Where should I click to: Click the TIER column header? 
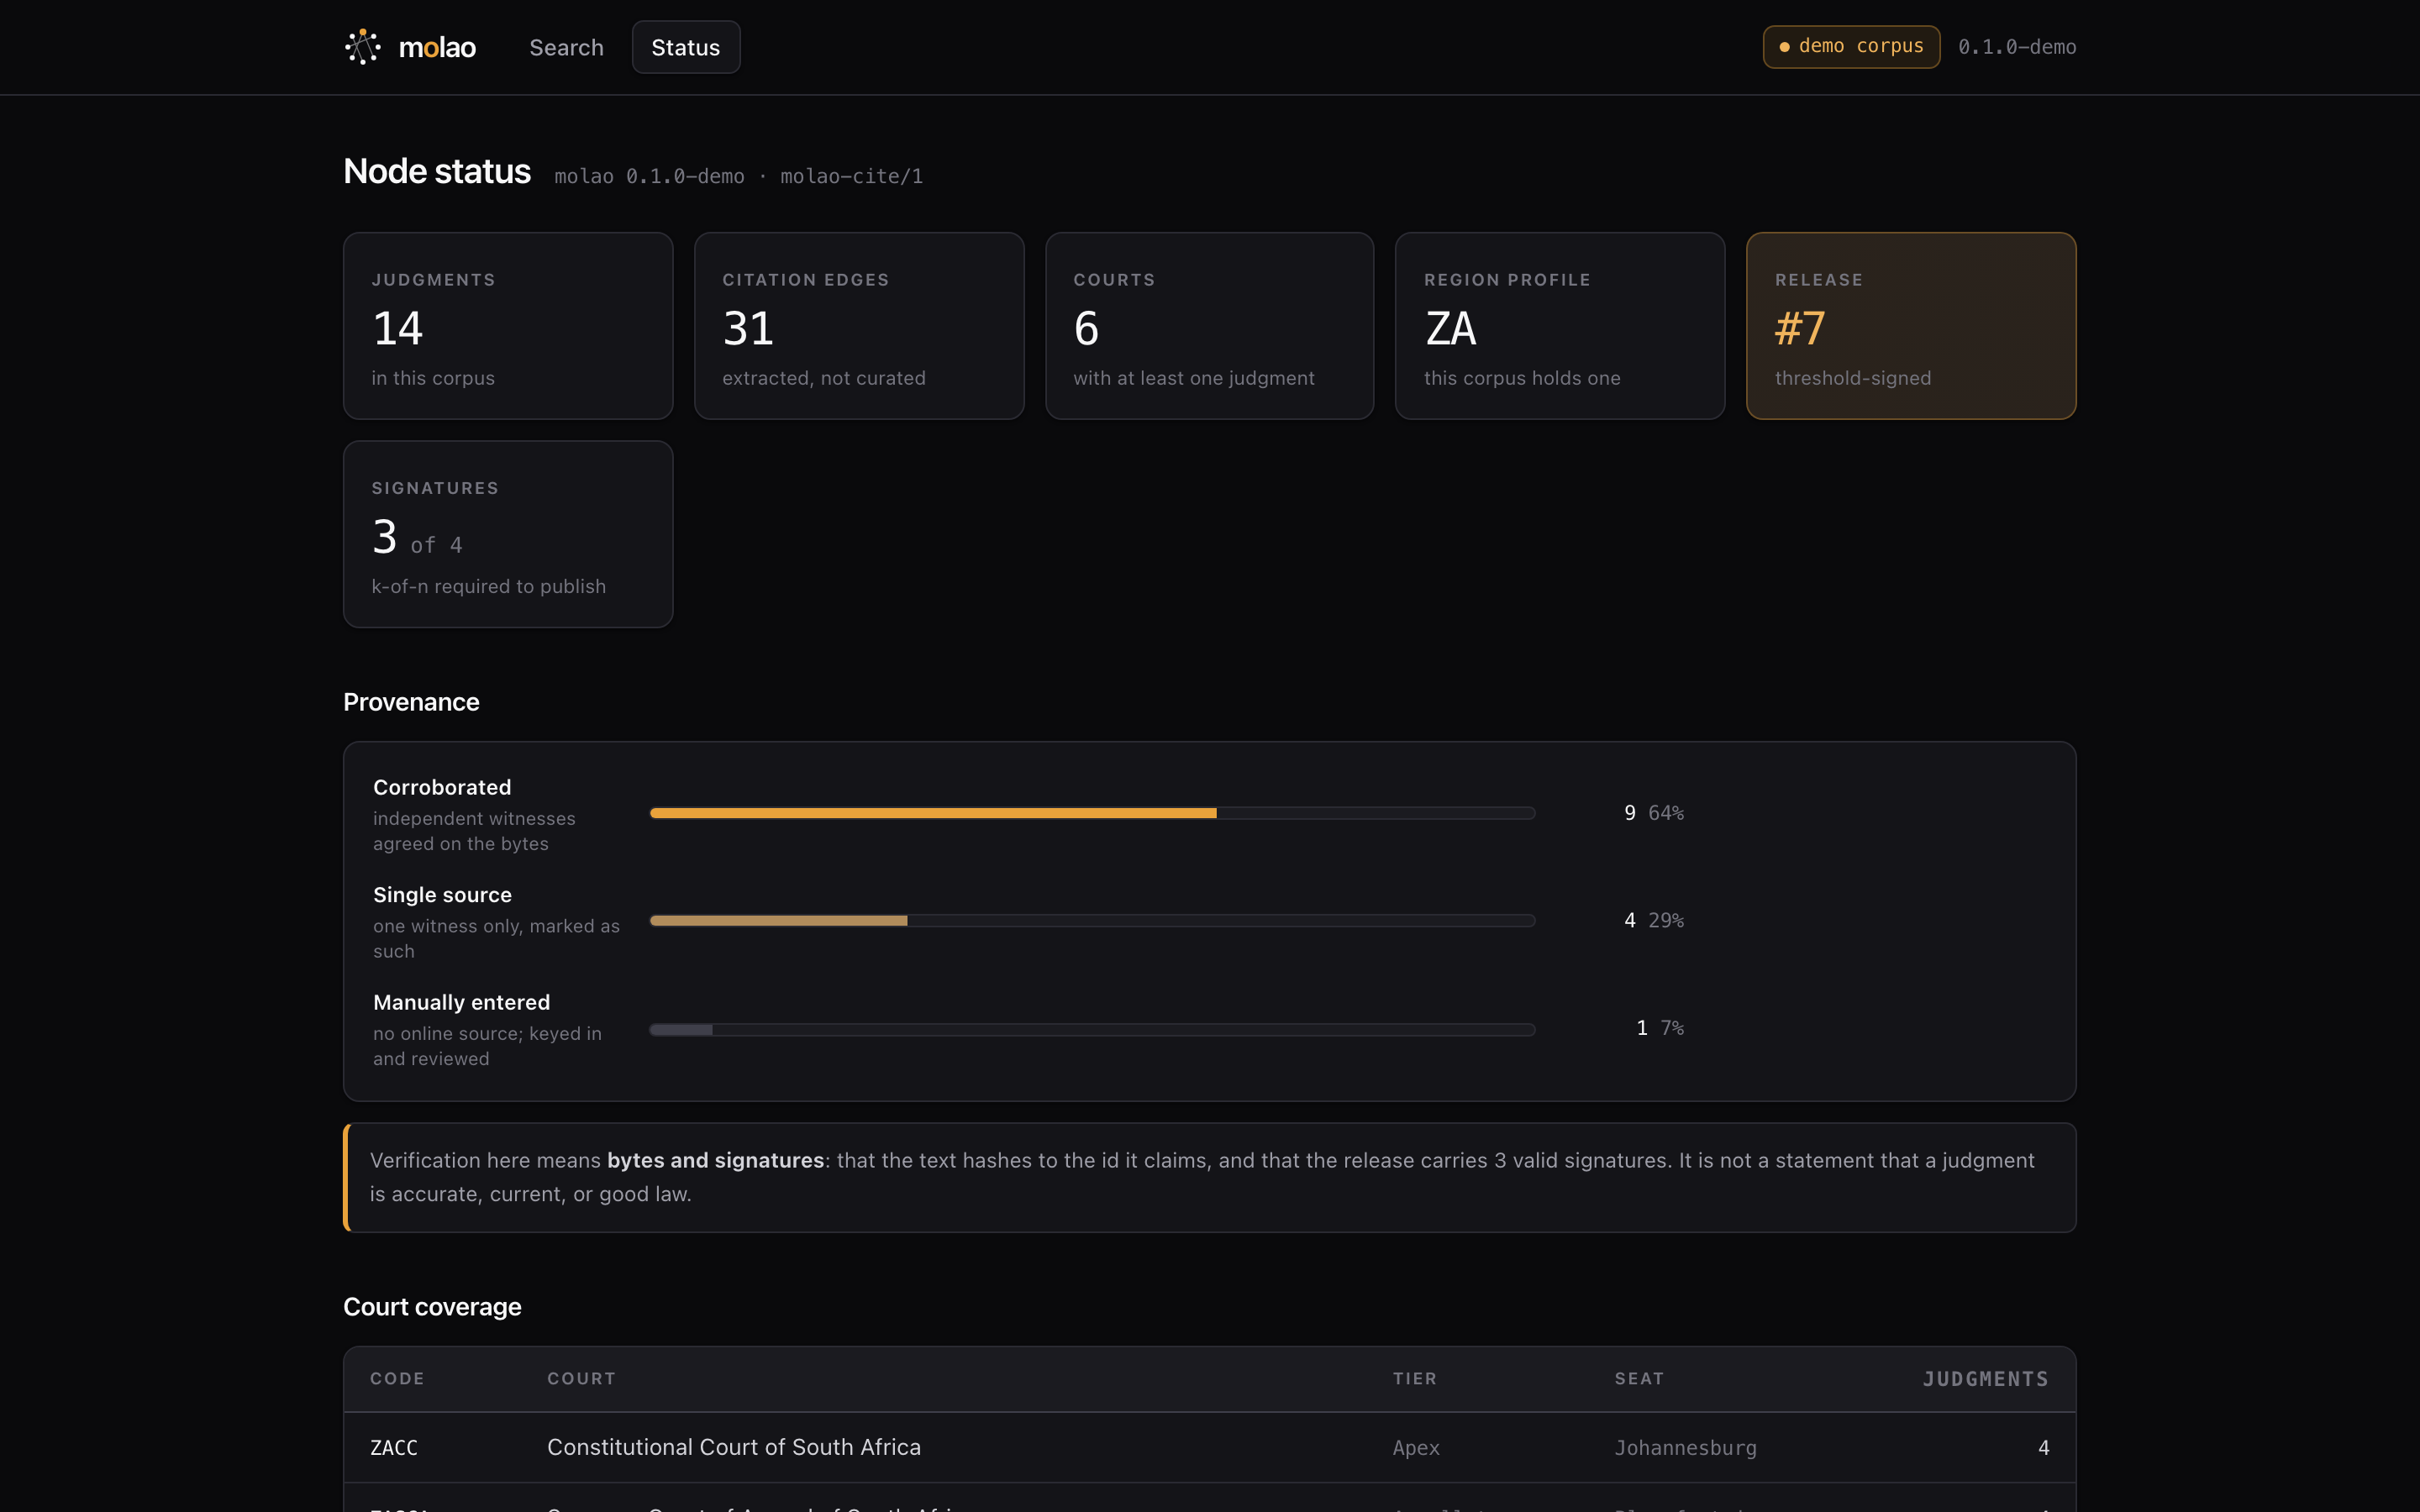coord(1415,1378)
